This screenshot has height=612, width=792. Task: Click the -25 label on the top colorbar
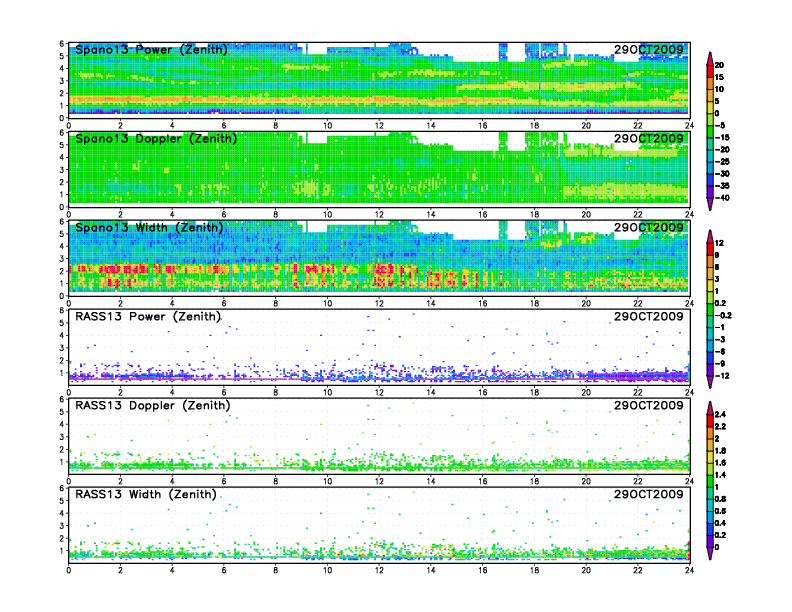pyautogui.click(x=722, y=162)
